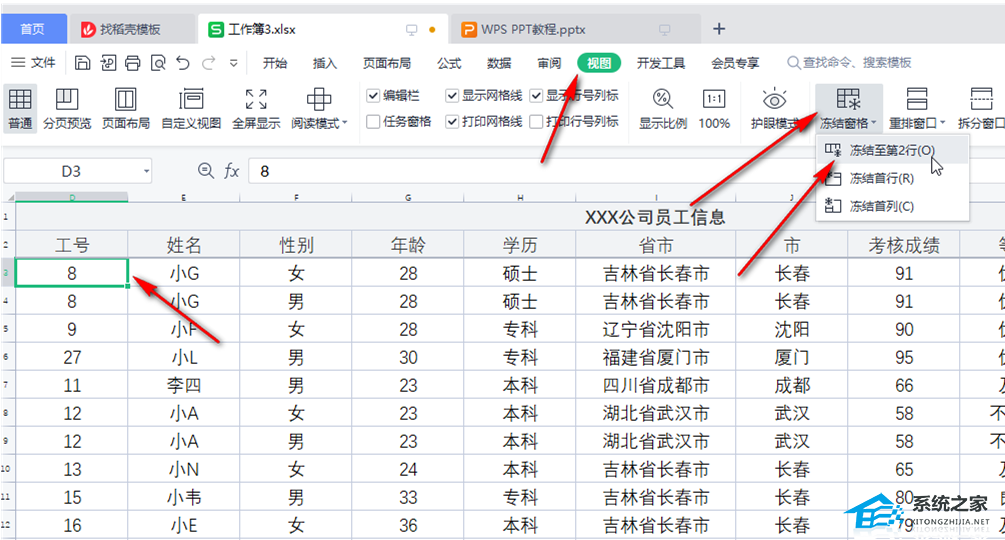The width and height of the screenshot is (1005, 540).
Task: Click the Normal (普通) view icon
Action: (20, 100)
